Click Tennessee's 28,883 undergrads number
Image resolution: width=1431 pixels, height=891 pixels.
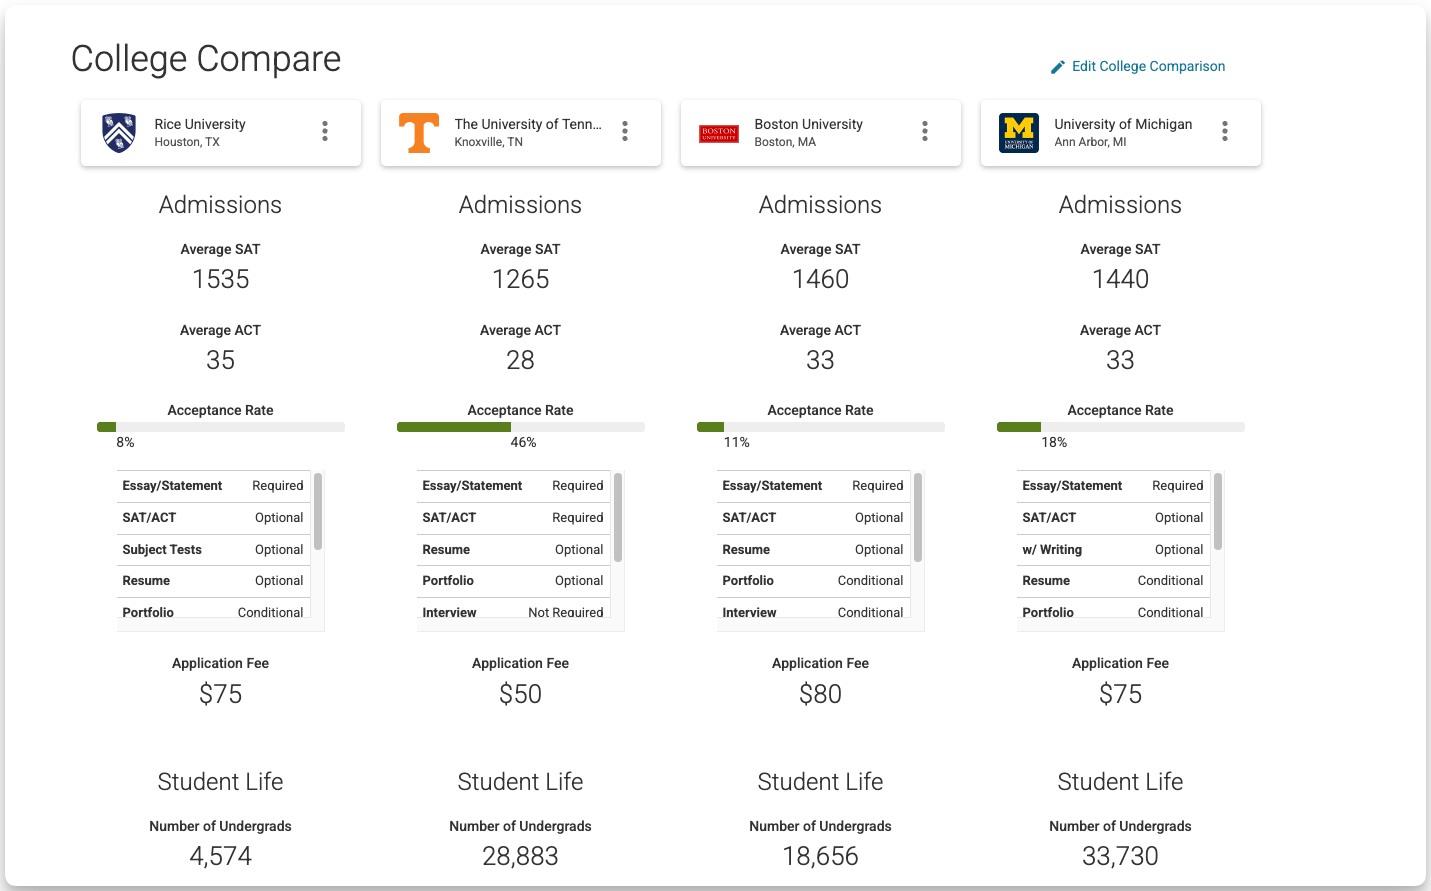click(x=521, y=856)
